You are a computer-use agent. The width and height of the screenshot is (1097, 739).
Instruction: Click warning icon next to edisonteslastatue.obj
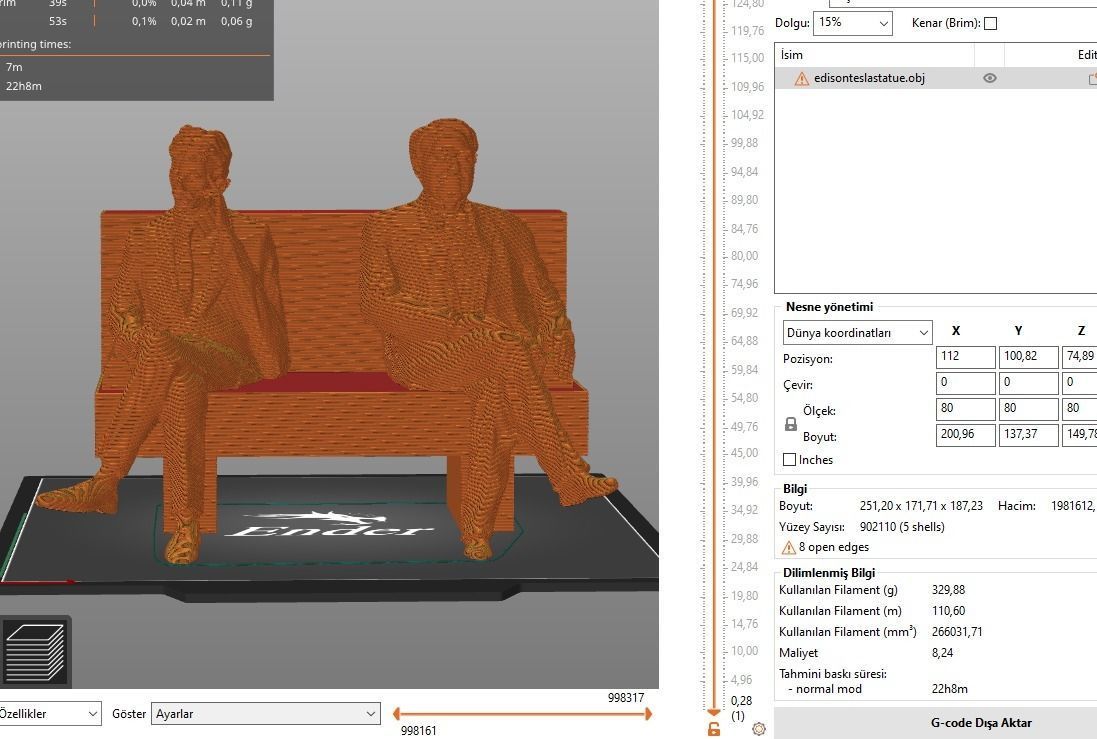click(802, 78)
